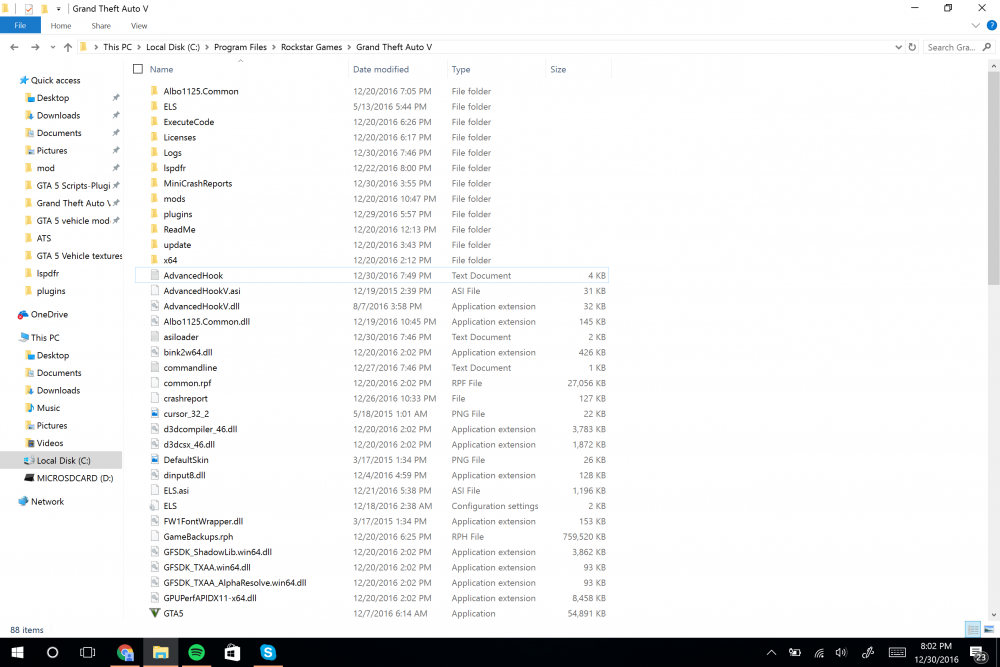Screen dimensions: 1000x667
Task: Expand the chevron after Local Disk (C:) breadcrumb
Action: tap(207, 47)
